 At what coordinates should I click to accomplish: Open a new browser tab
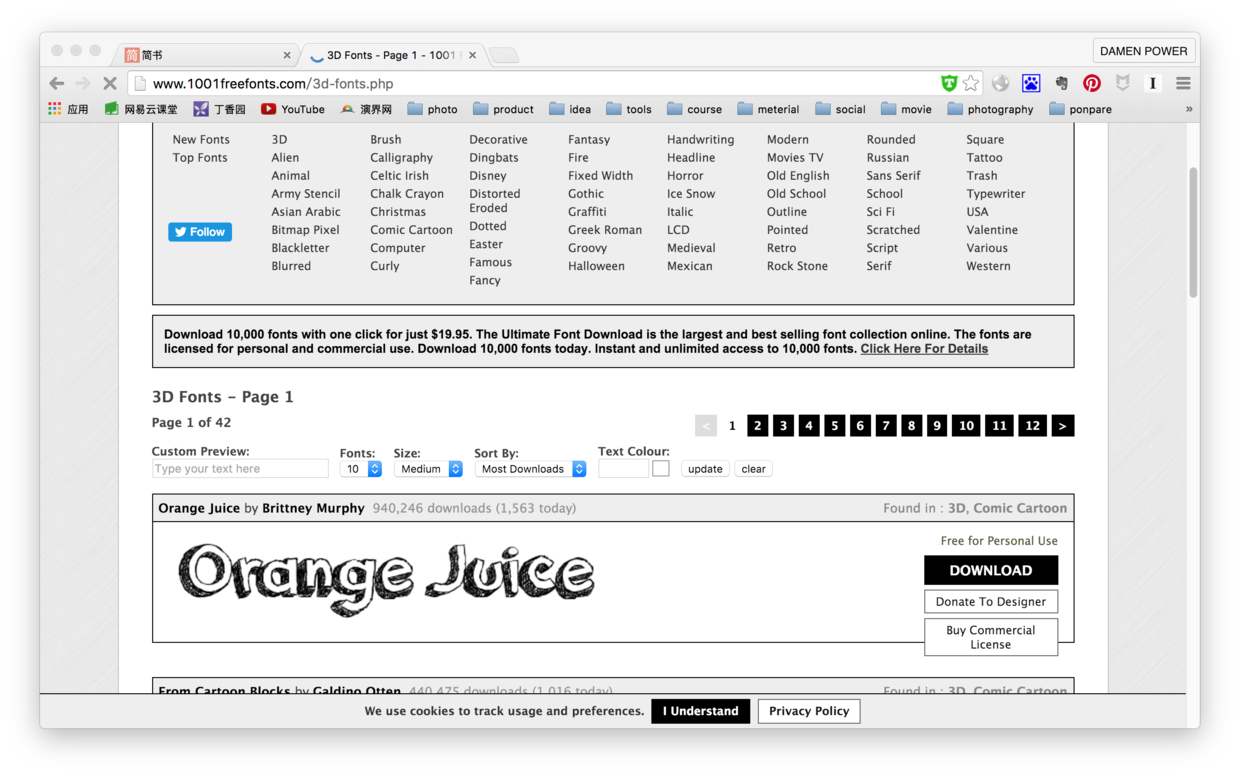(x=504, y=55)
